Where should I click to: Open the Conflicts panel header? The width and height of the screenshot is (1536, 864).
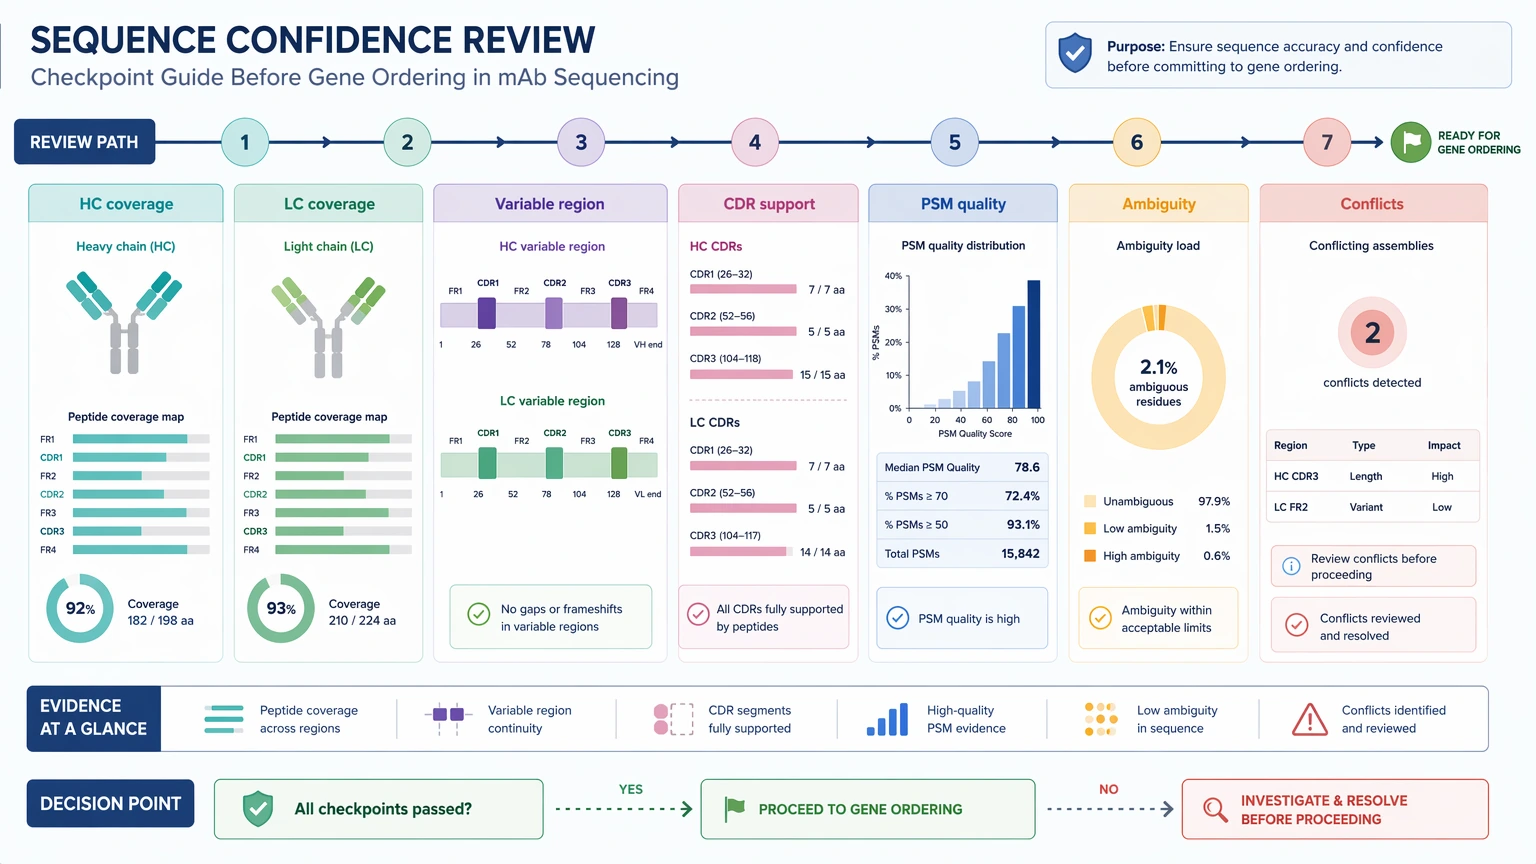coord(1373,203)
